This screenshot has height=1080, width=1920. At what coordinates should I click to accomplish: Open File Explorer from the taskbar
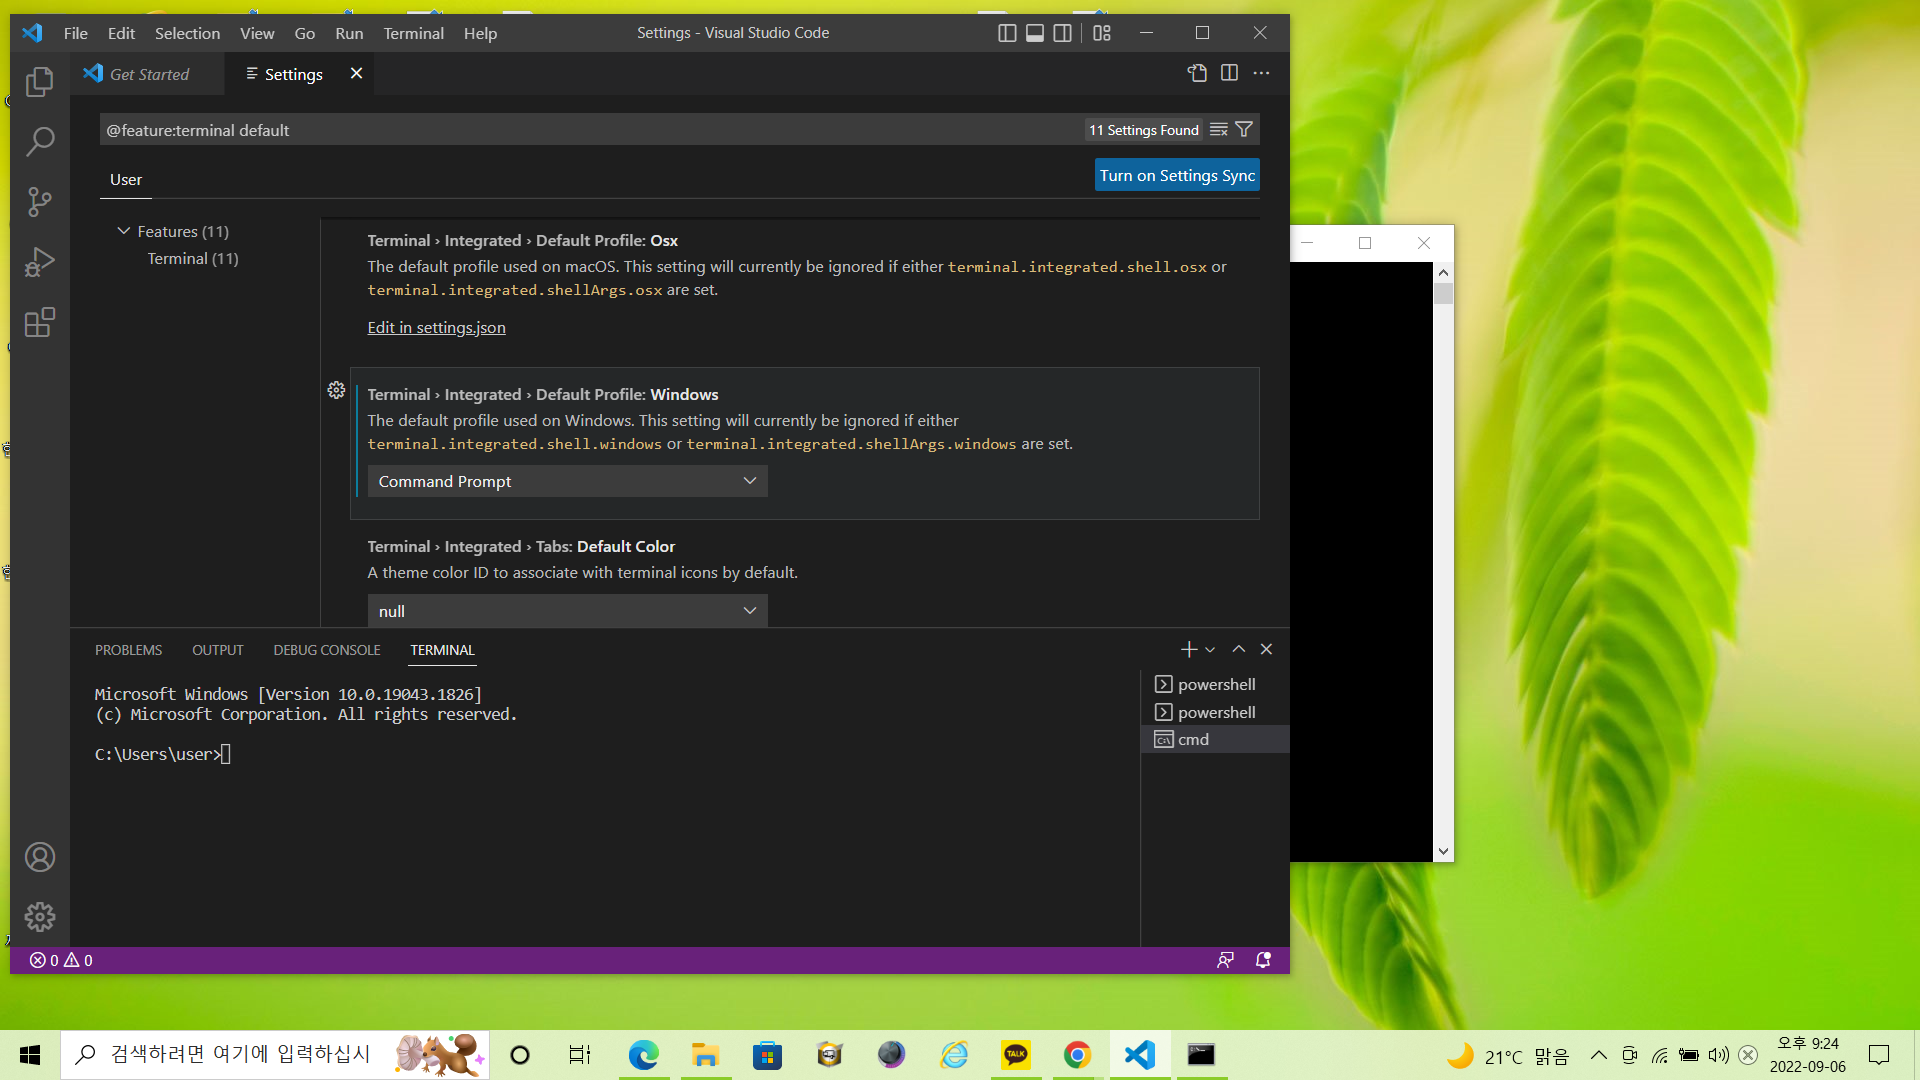click(705, 1055)
